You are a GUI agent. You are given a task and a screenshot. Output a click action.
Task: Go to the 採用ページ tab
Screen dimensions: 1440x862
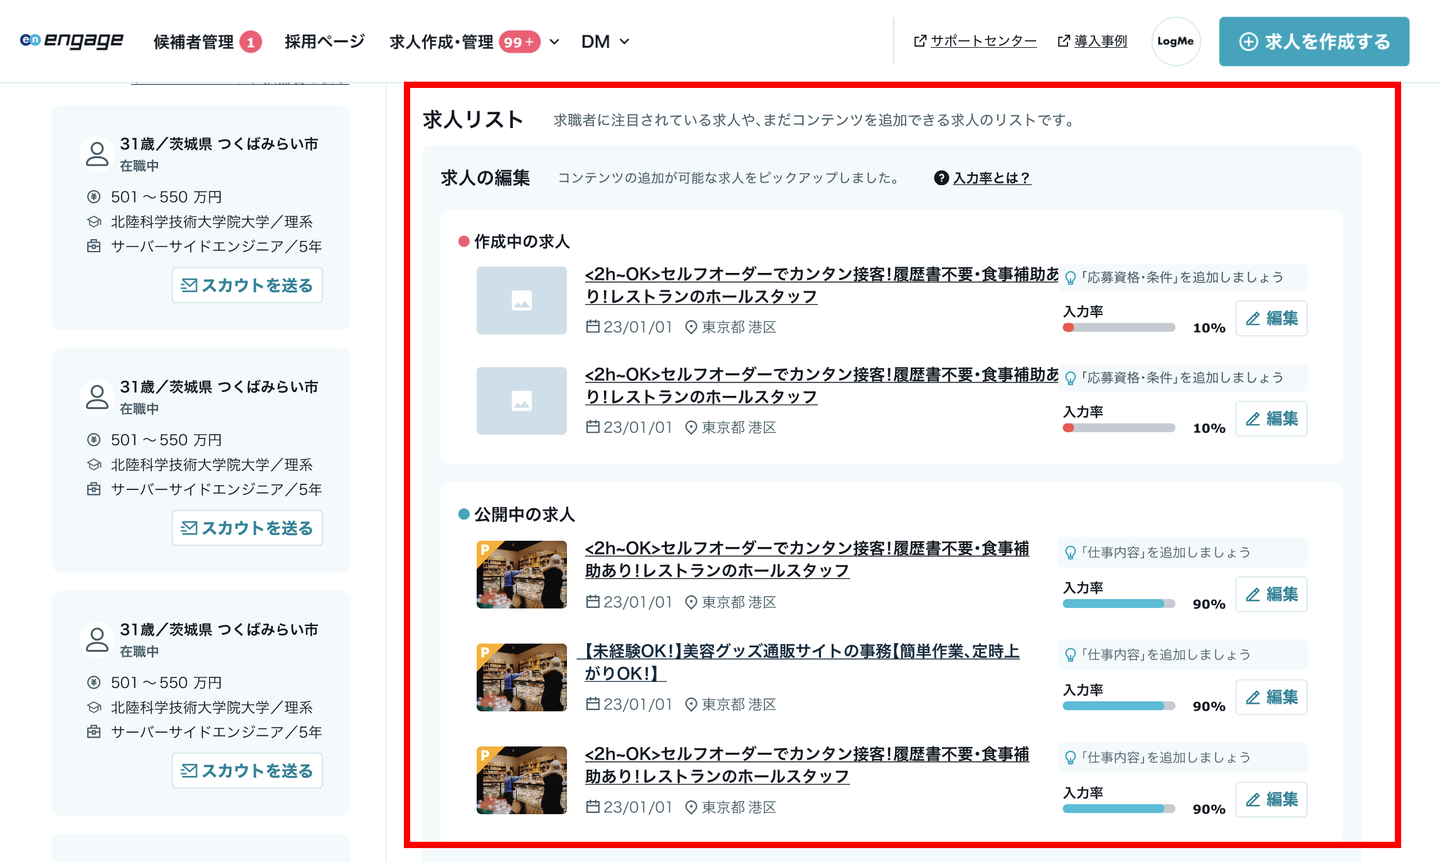pos(324,42)
